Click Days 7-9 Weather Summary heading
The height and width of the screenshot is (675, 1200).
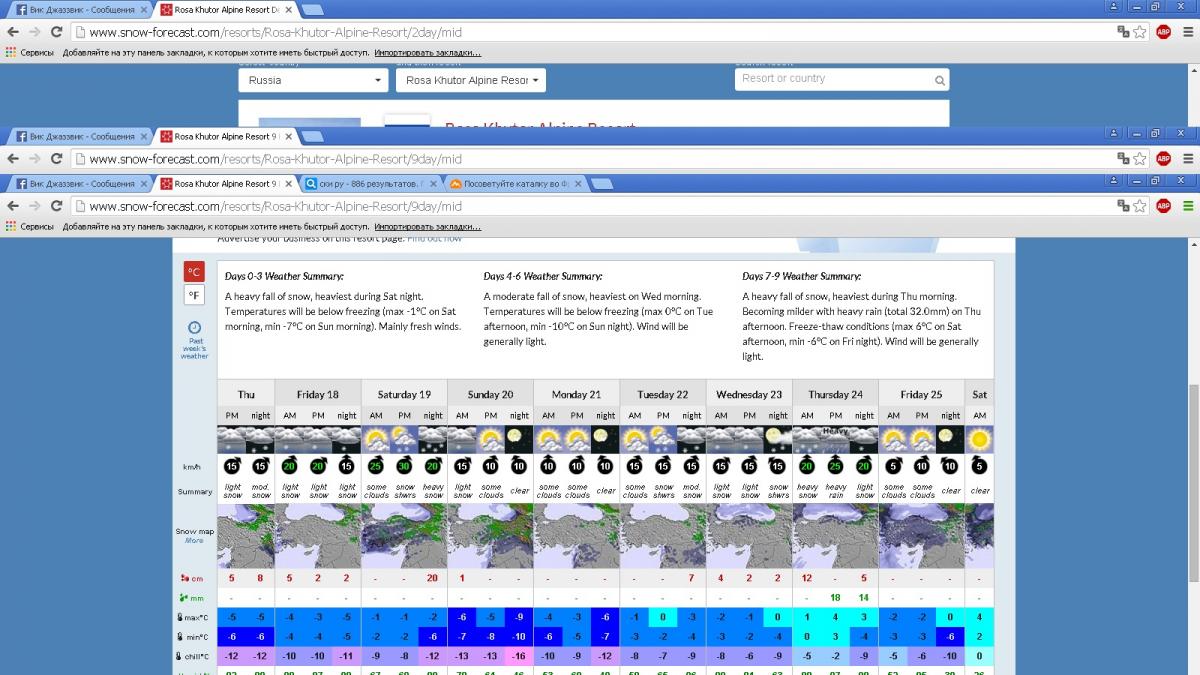click(x=801, y=276)
